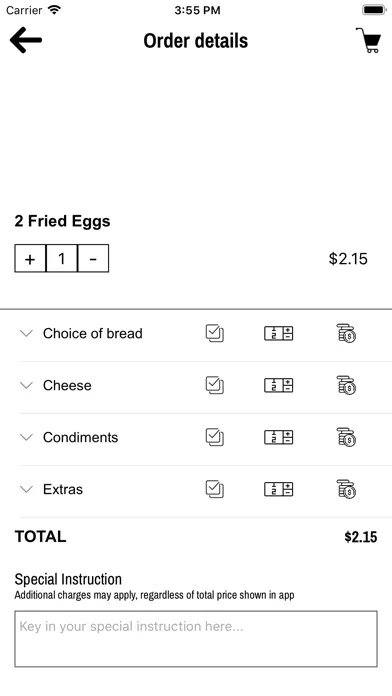Tap quantity counter icon in Condiments row
The image size is (392, 696).
coord(279,437)
